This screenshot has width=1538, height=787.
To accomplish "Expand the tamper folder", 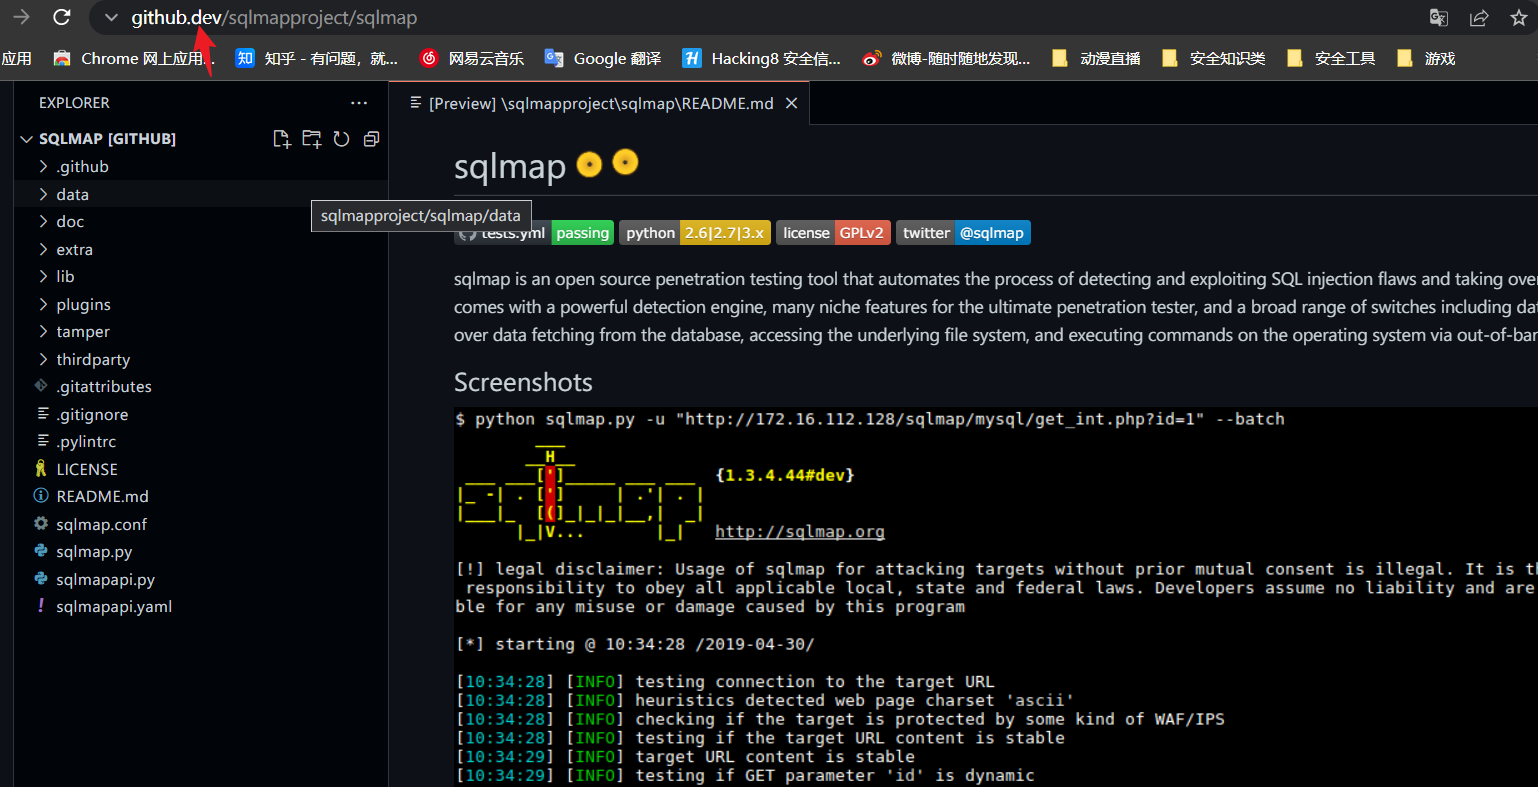I will coord(200,332).
